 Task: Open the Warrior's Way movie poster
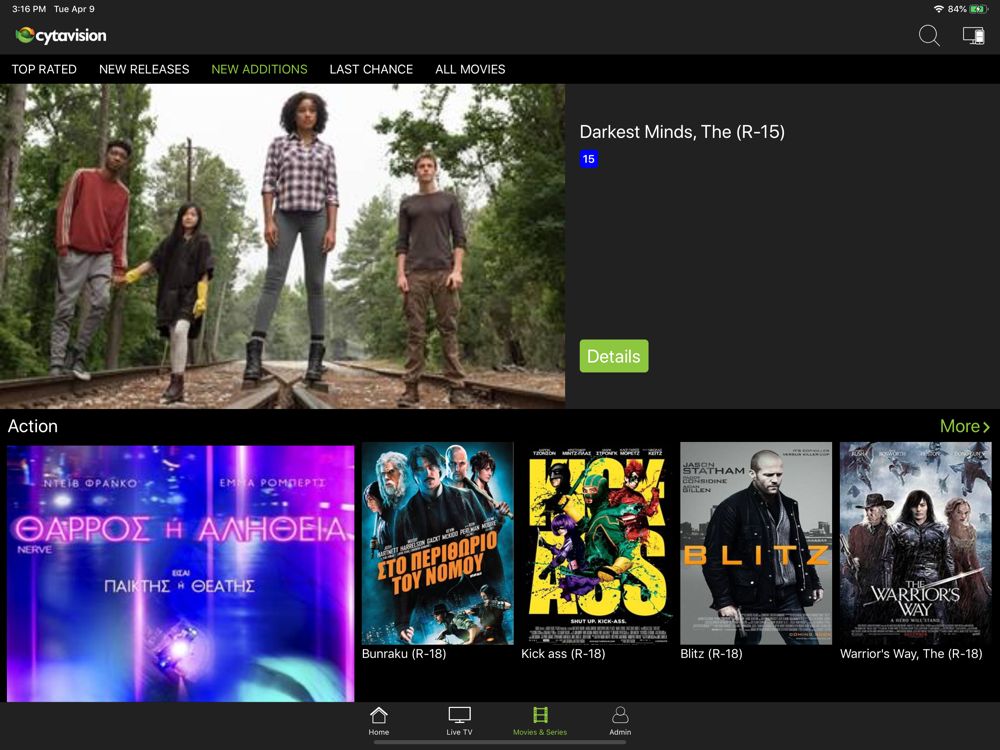915,543
